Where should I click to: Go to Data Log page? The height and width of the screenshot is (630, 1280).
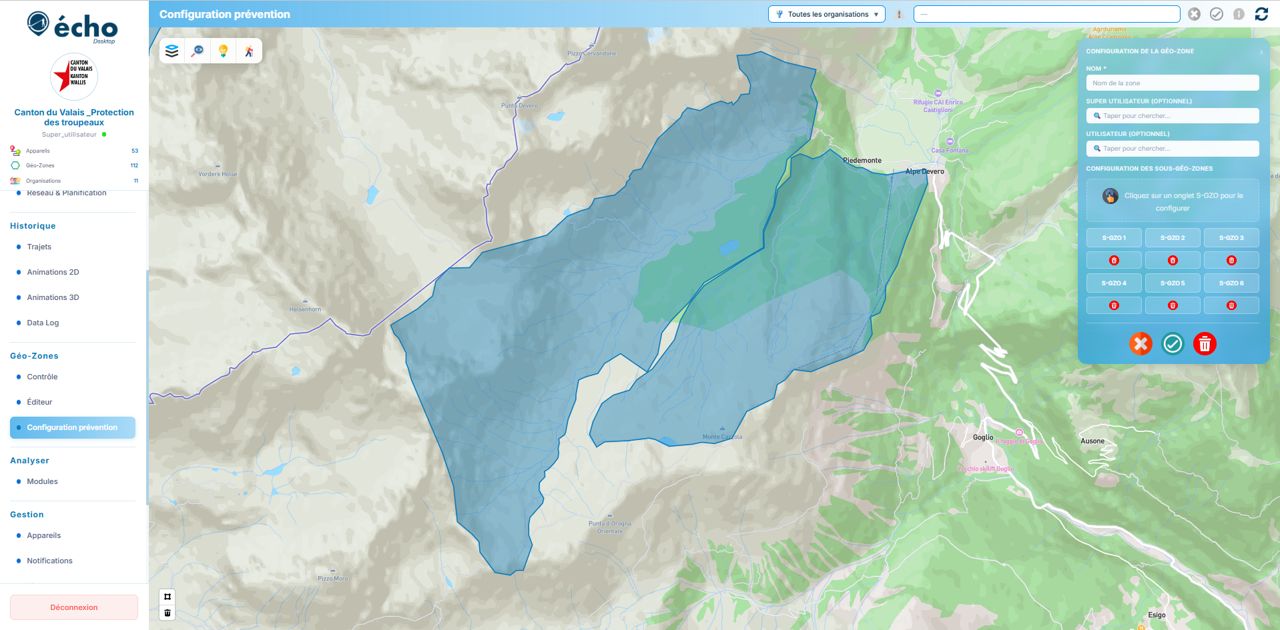43,323
